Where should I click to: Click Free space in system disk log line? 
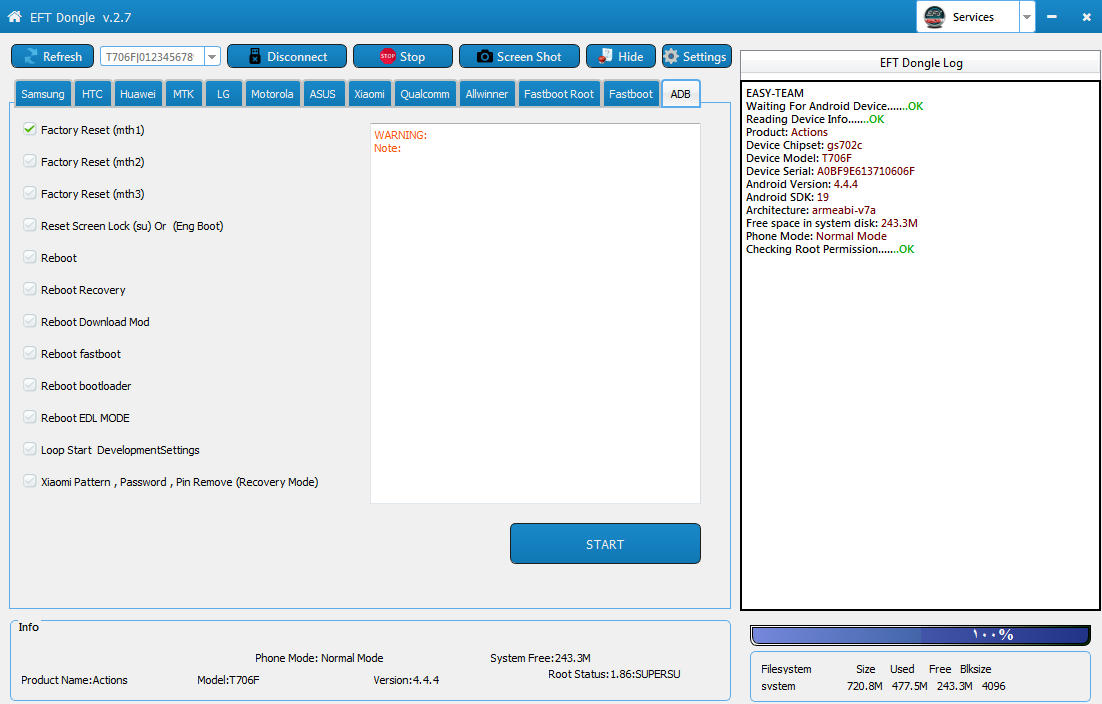point(831,223)
